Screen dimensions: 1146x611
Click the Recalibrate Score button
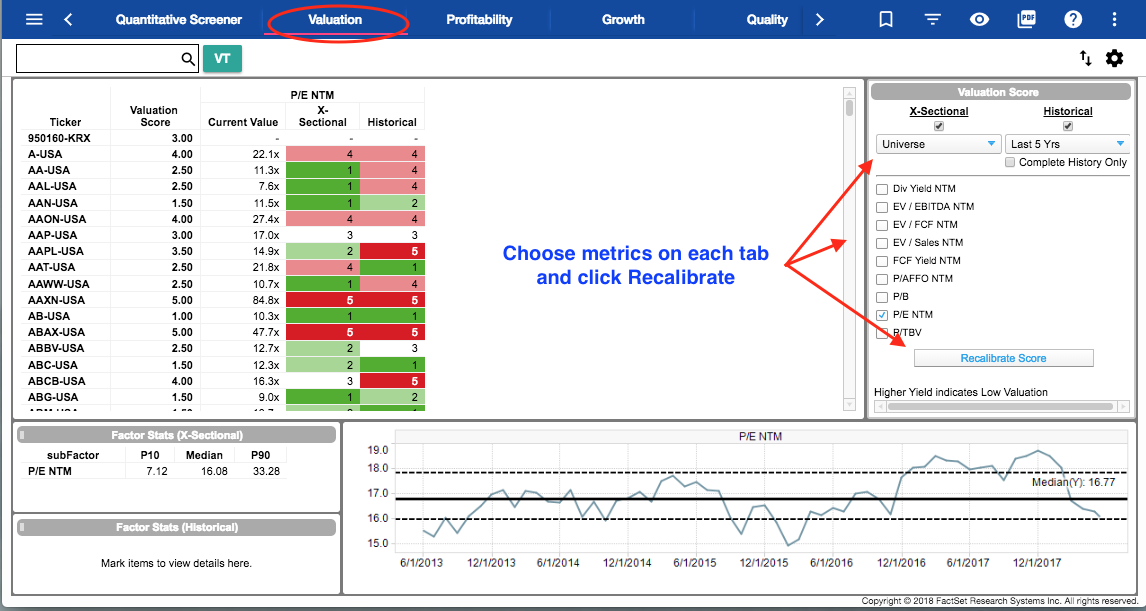tap(1003, 358)
